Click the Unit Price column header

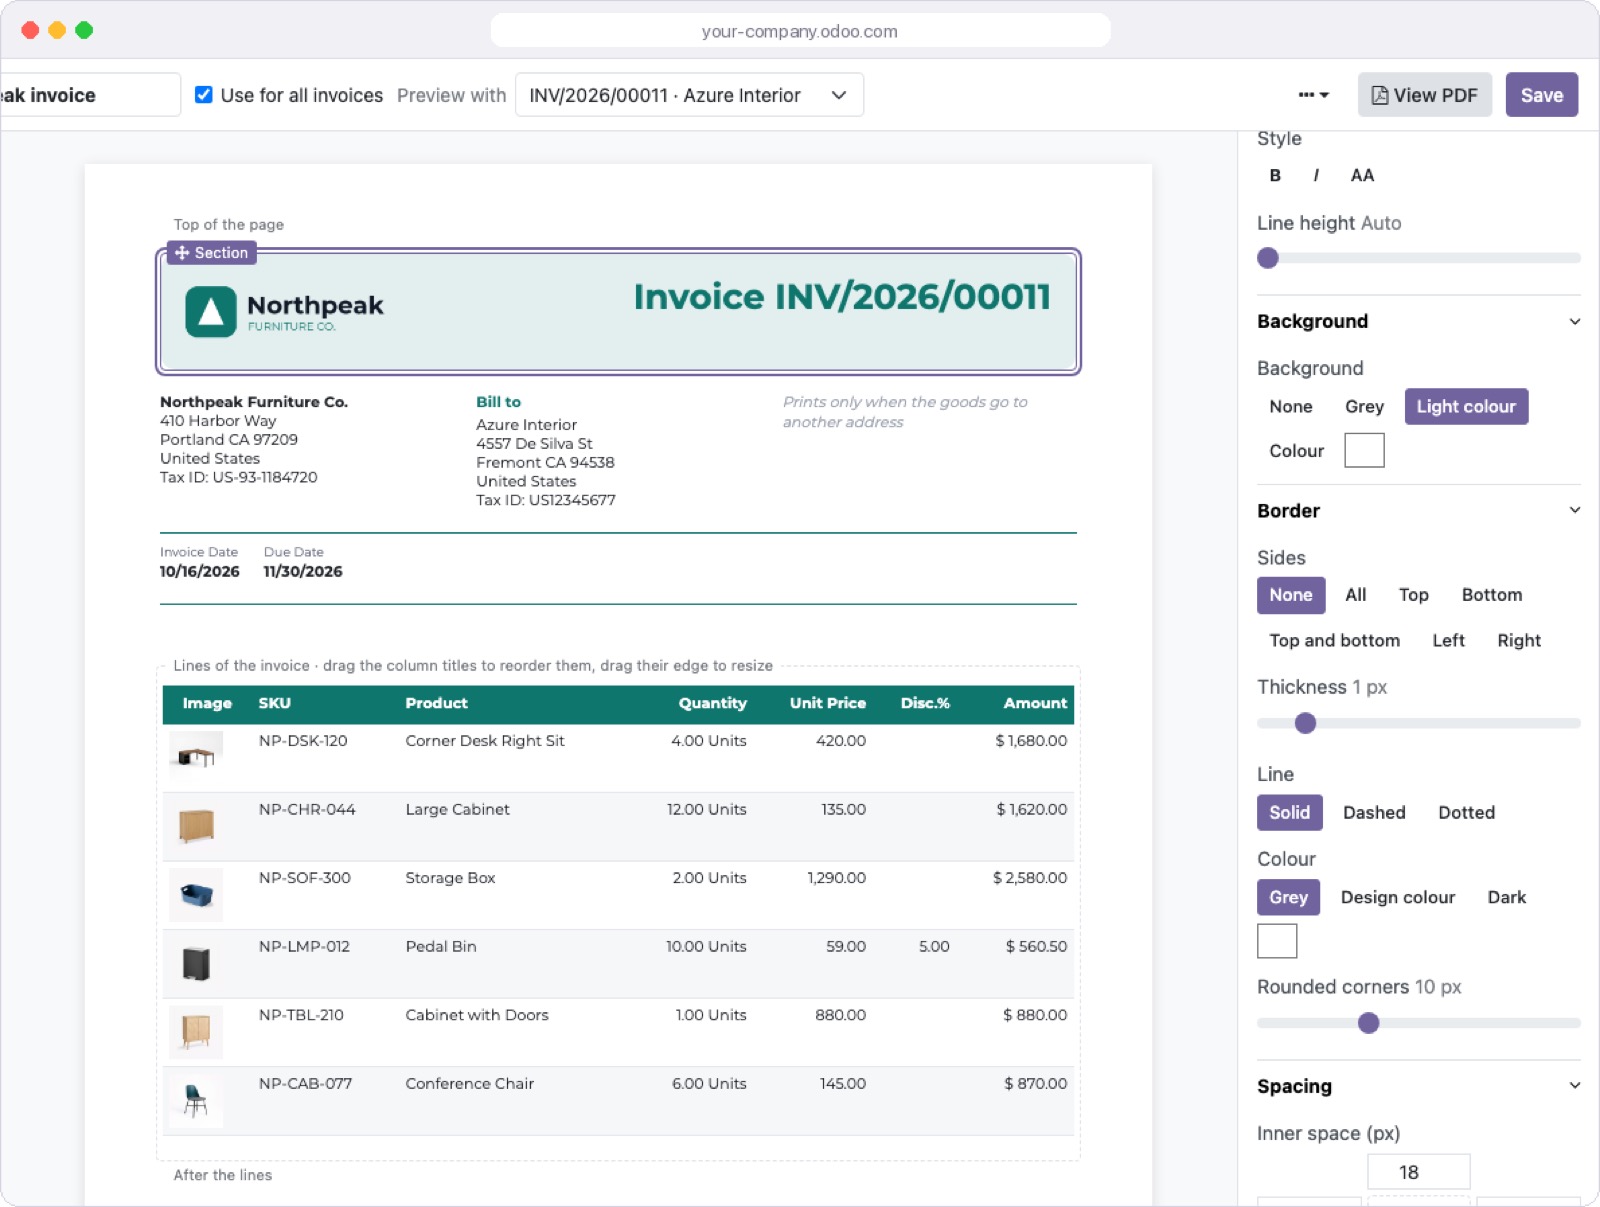828,704
